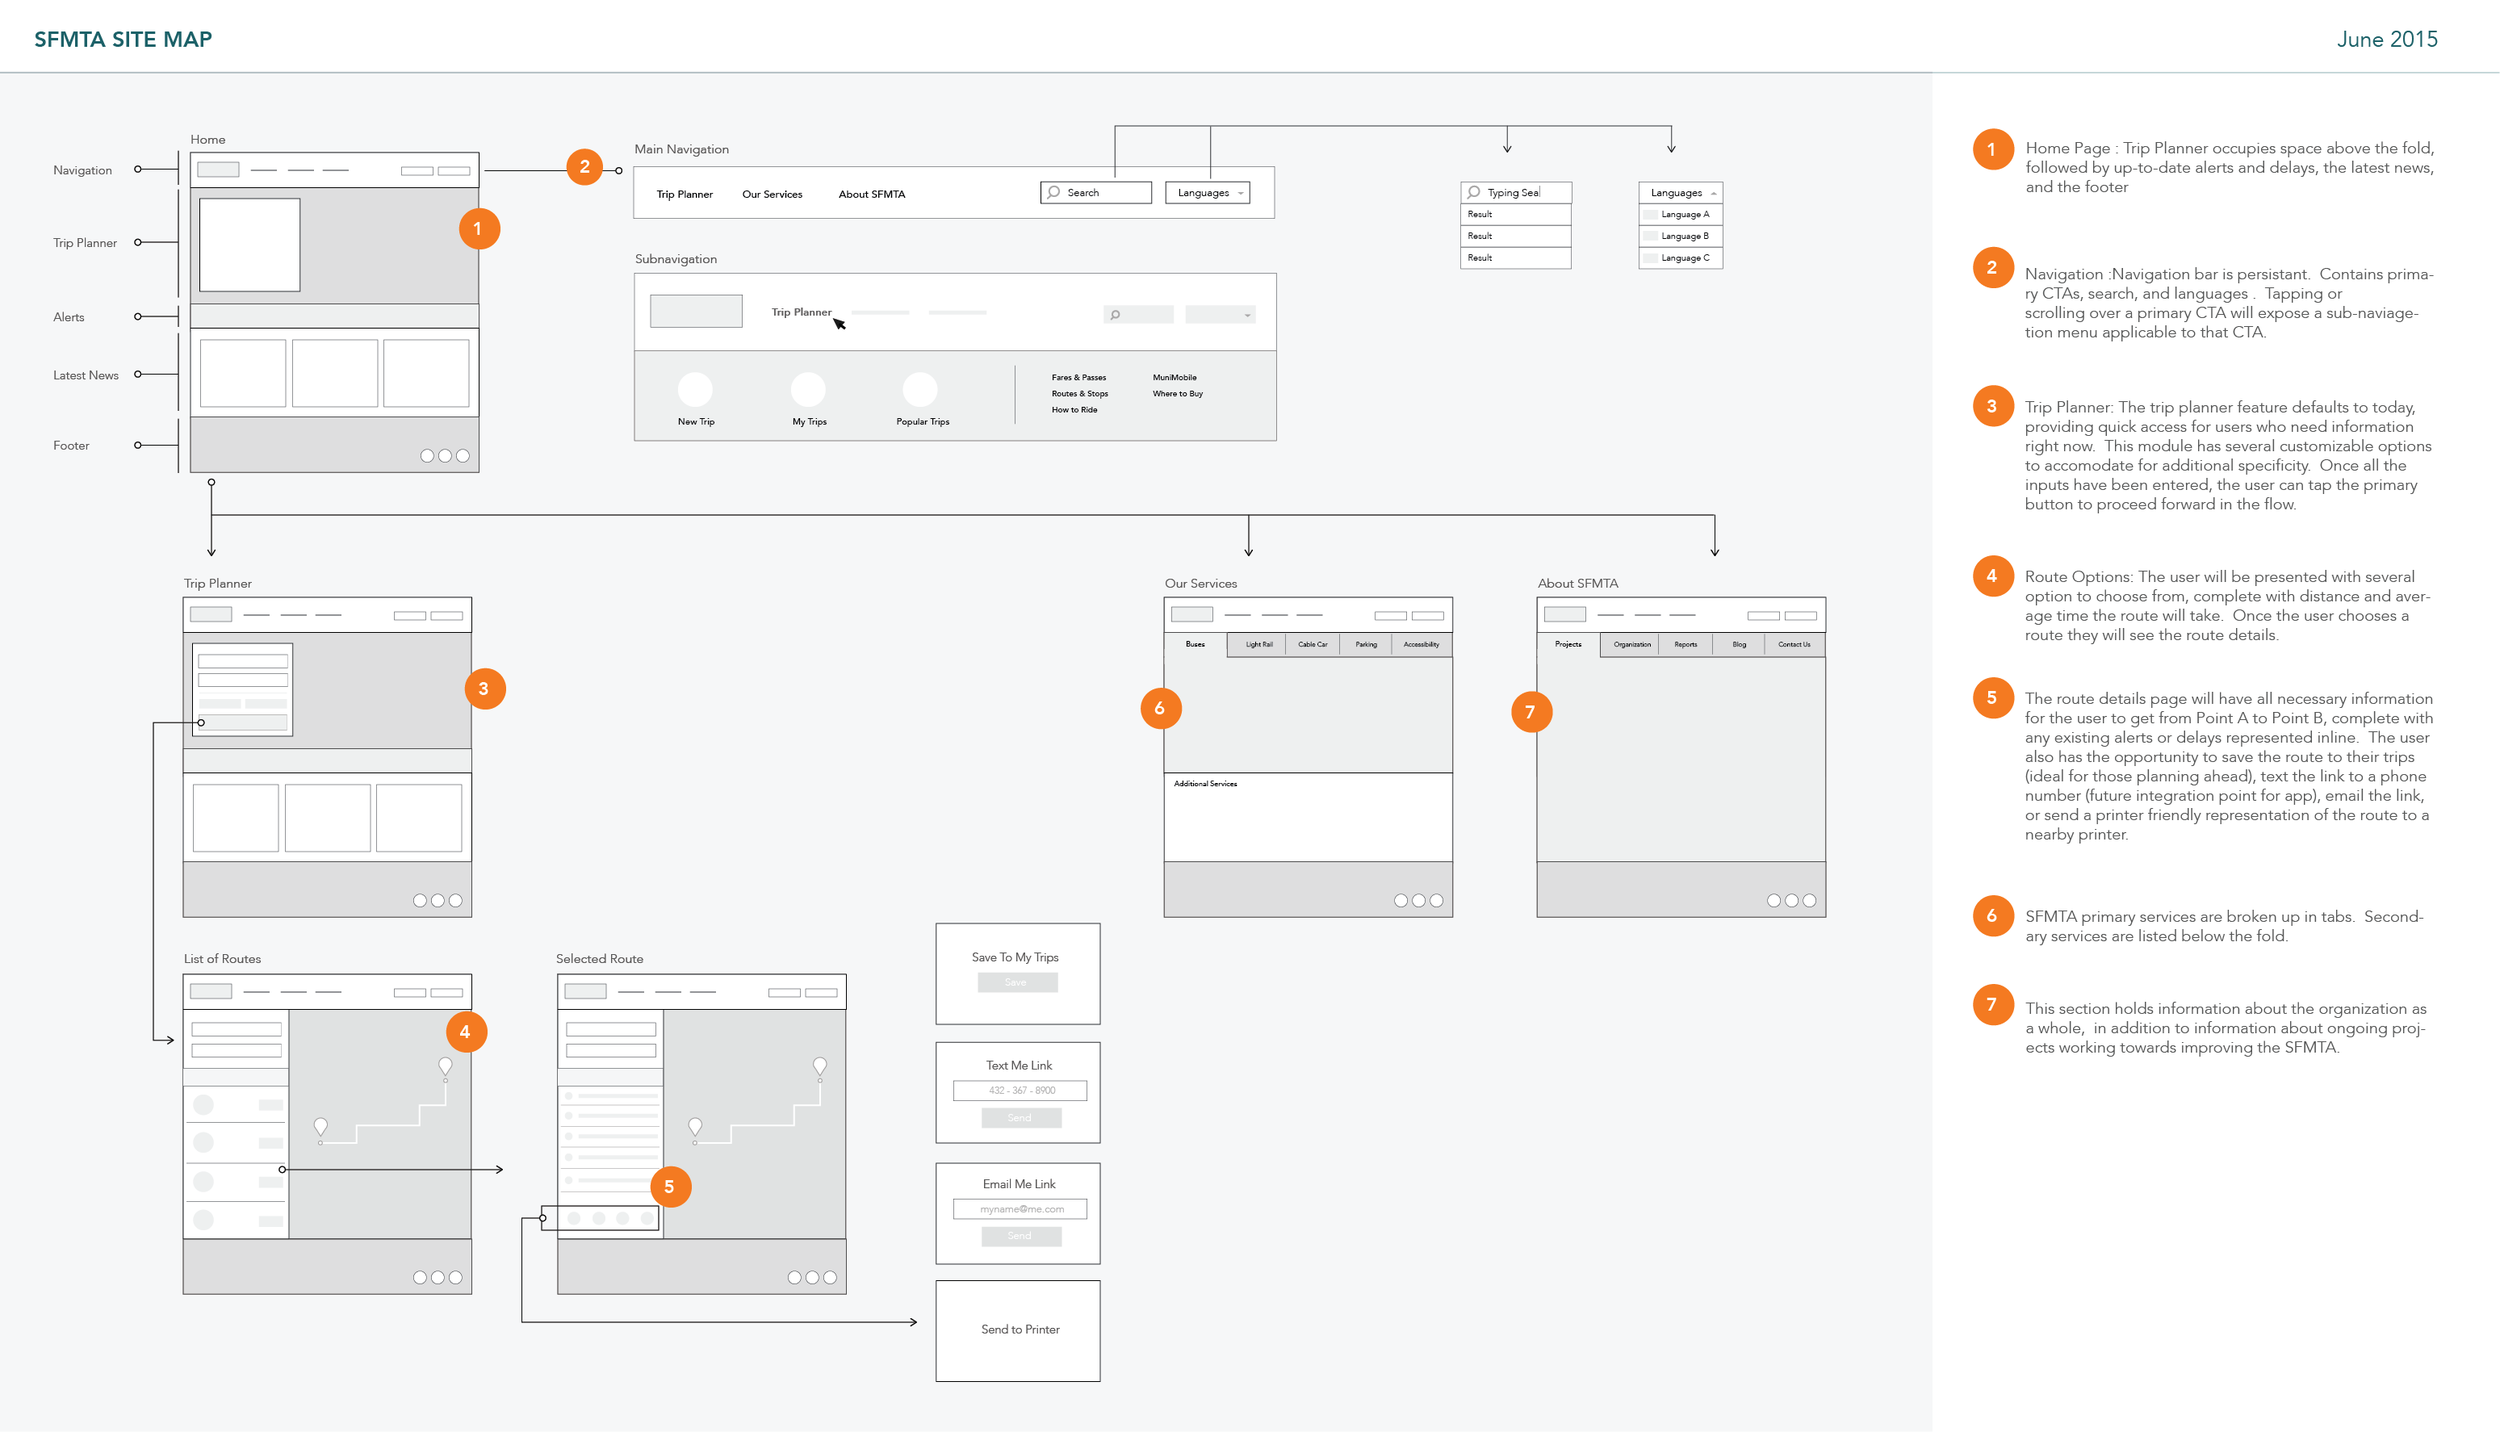This screenshot has height=1432, width=2500.
Task: Click the myname@me.com email field
Action: (1020, 1209)
